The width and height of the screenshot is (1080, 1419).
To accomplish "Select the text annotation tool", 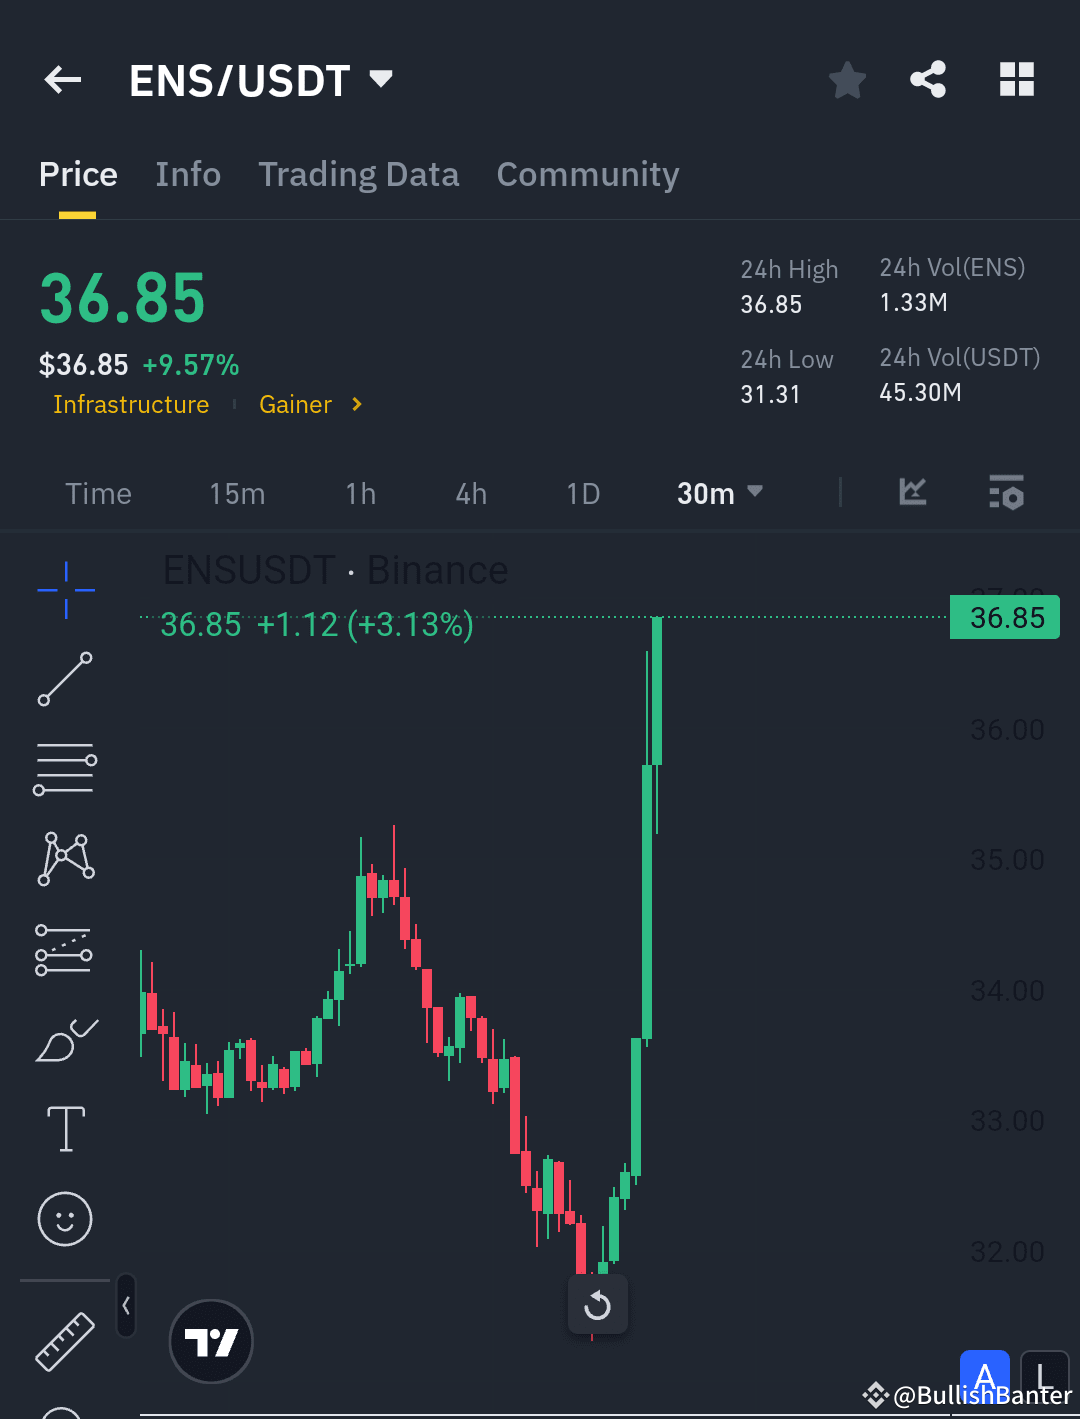I will [64, 1128].
